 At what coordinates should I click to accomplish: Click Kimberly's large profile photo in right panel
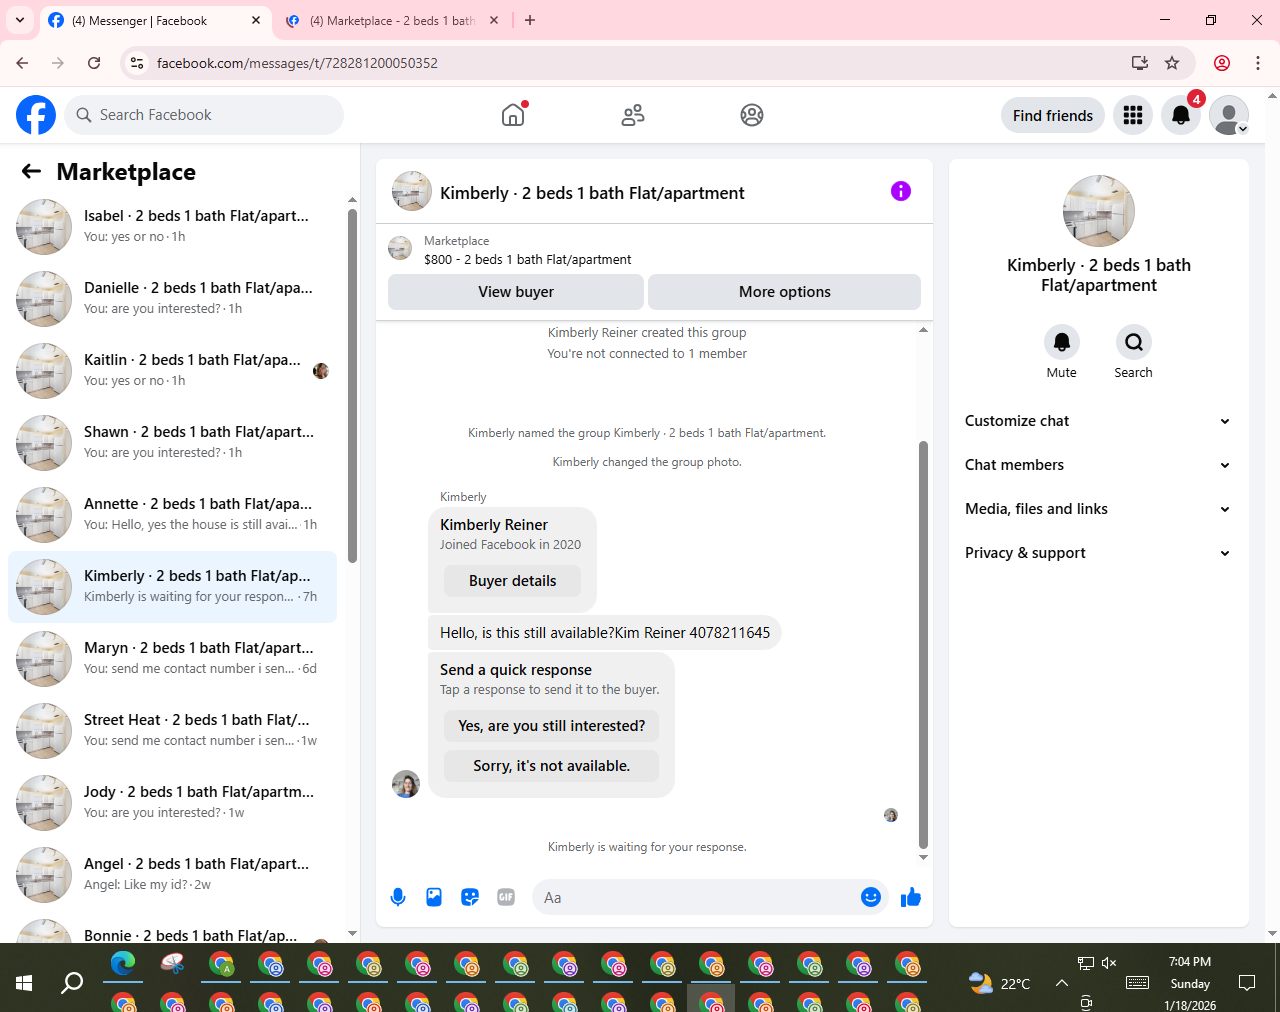(1098, 211)
